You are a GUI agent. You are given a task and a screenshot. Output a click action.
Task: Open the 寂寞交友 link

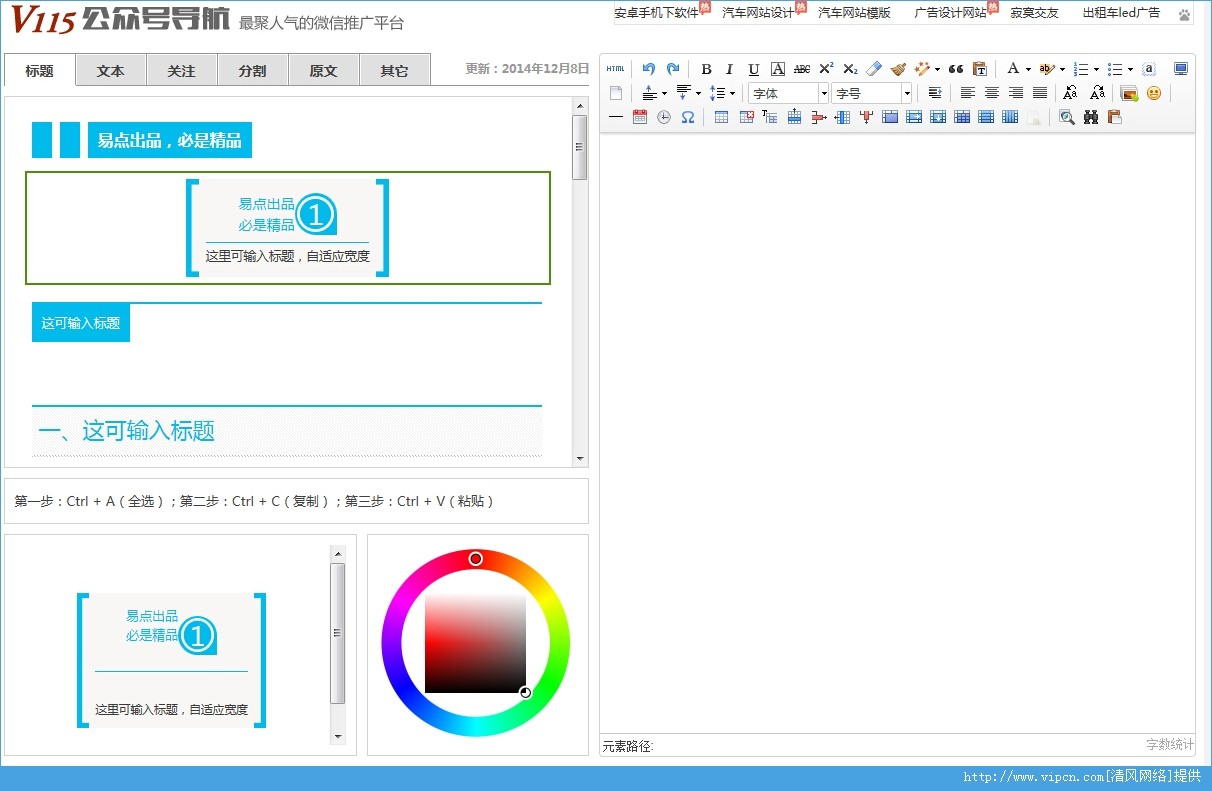point(1034,13)
